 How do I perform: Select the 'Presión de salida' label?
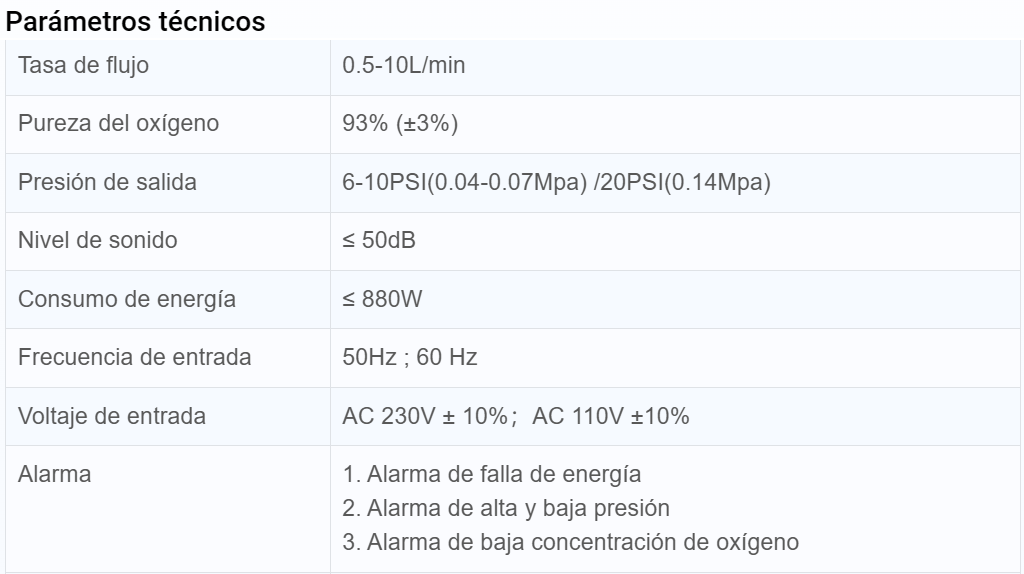pos(108,183)
